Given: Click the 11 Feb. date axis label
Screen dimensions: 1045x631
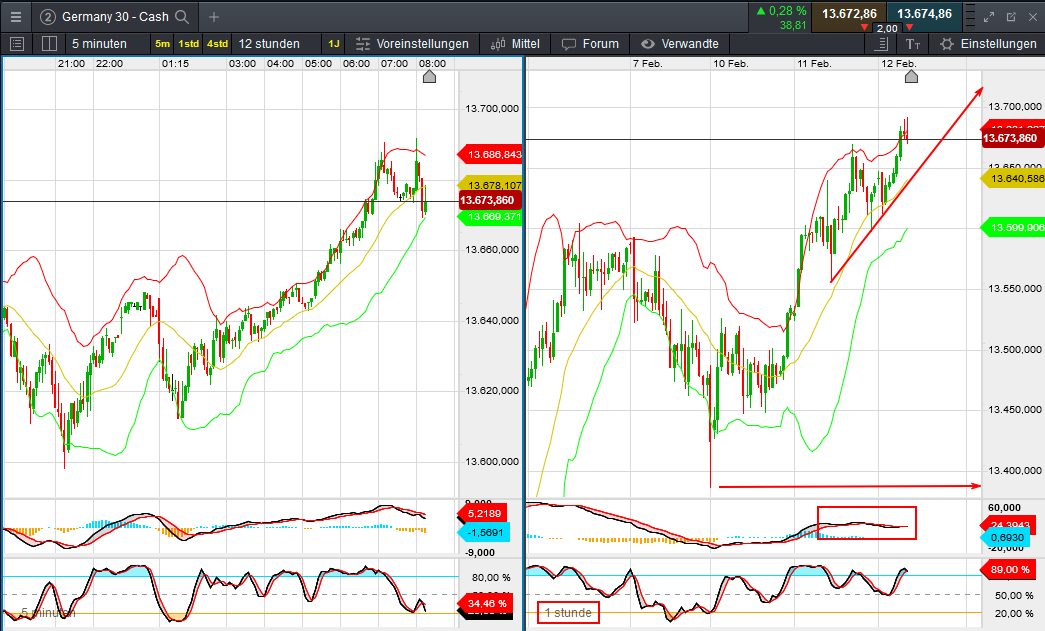Looking at the screenshot, I should pyautogui.click(x=814, y=63).
